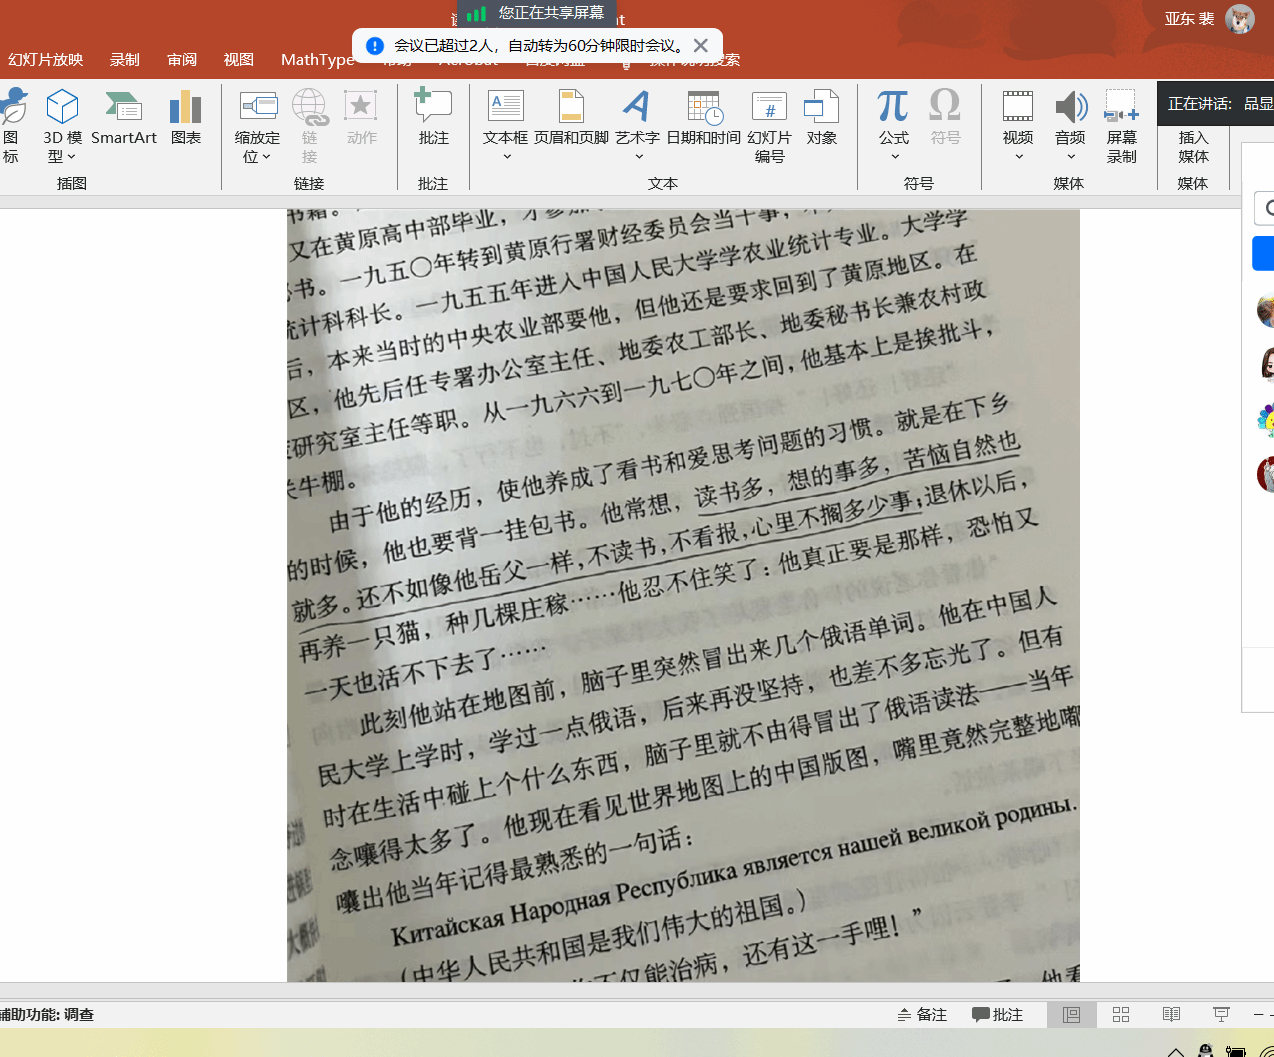Open the Slide Show (幻灯片放映) tab
The width and height of the screenshot is (1274, 1057).
[x=46, y=60]
